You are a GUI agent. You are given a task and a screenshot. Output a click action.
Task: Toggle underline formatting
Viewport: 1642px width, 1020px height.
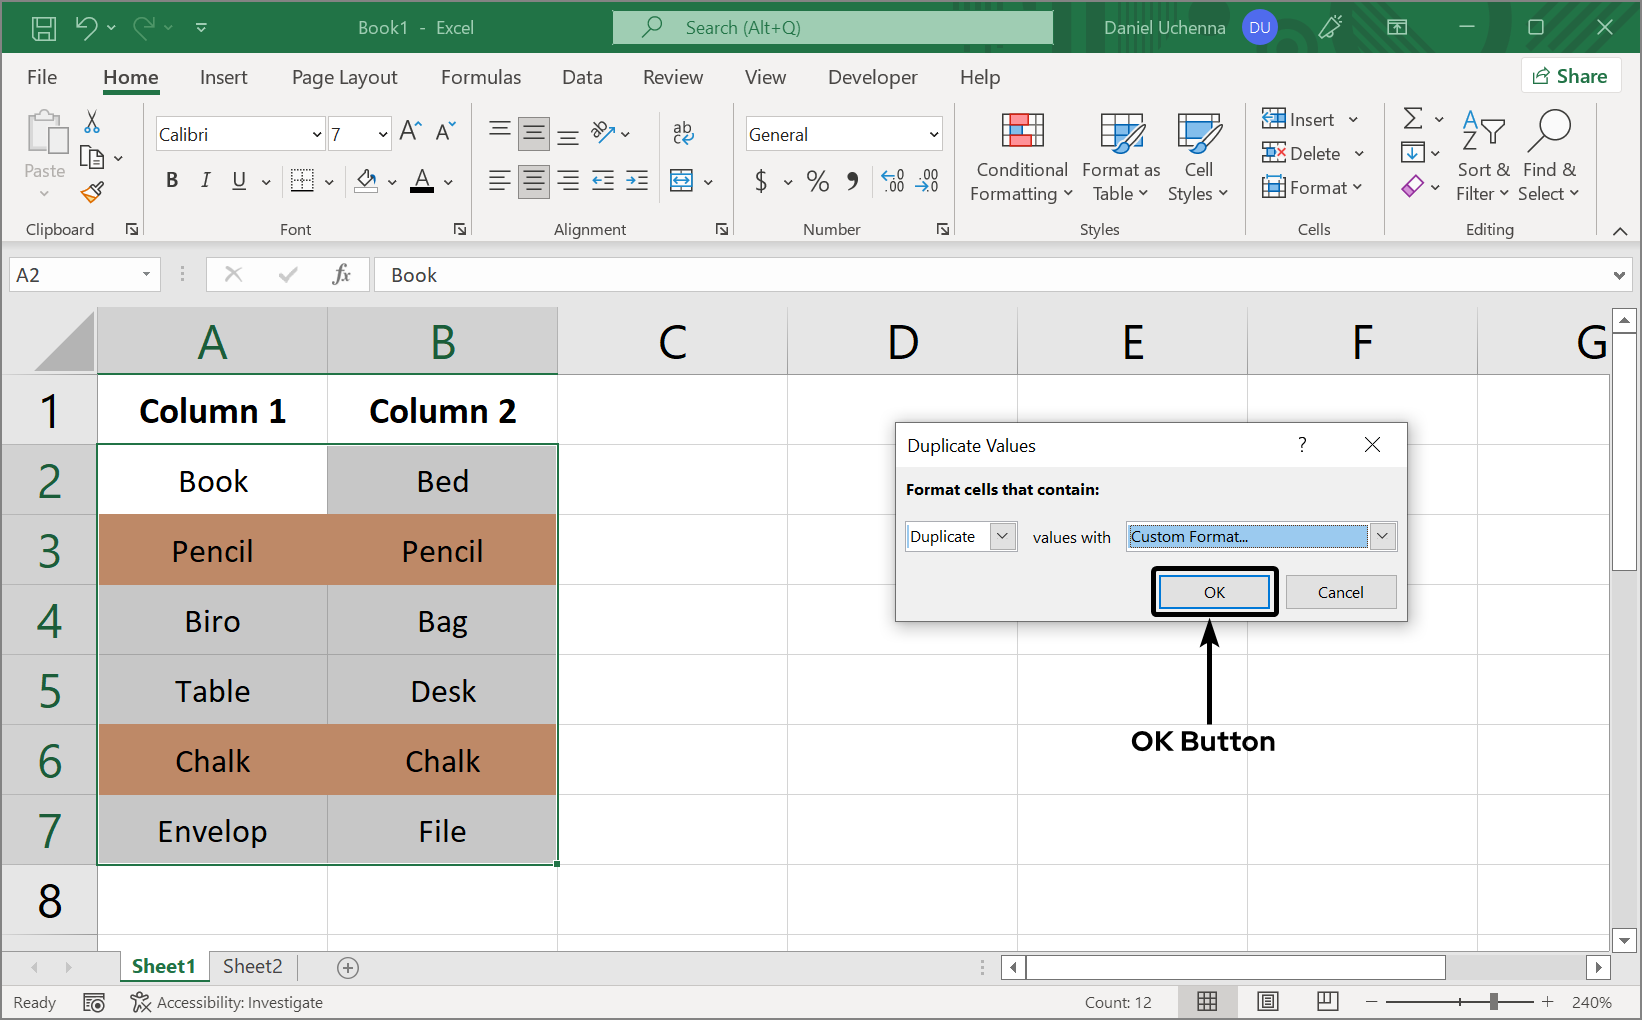pos(237,181)
